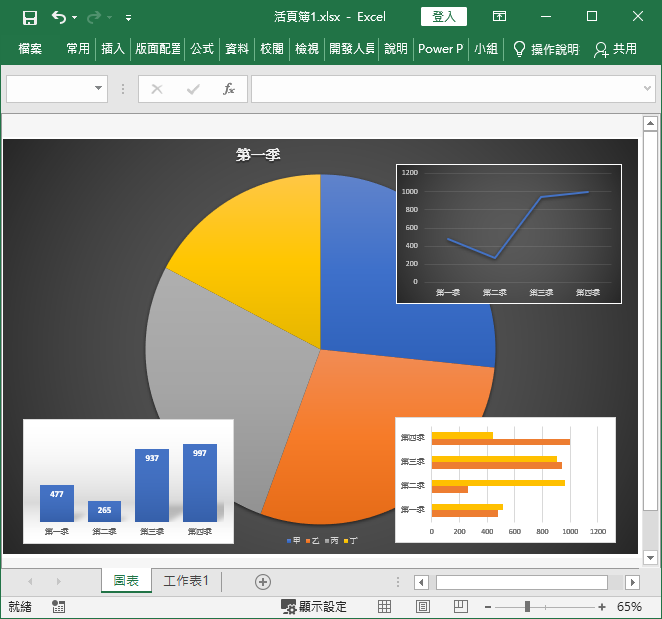The image size is (662, 619).
Task: Open the Undo history dropdown arrow
Action: [x=75, y=17]
